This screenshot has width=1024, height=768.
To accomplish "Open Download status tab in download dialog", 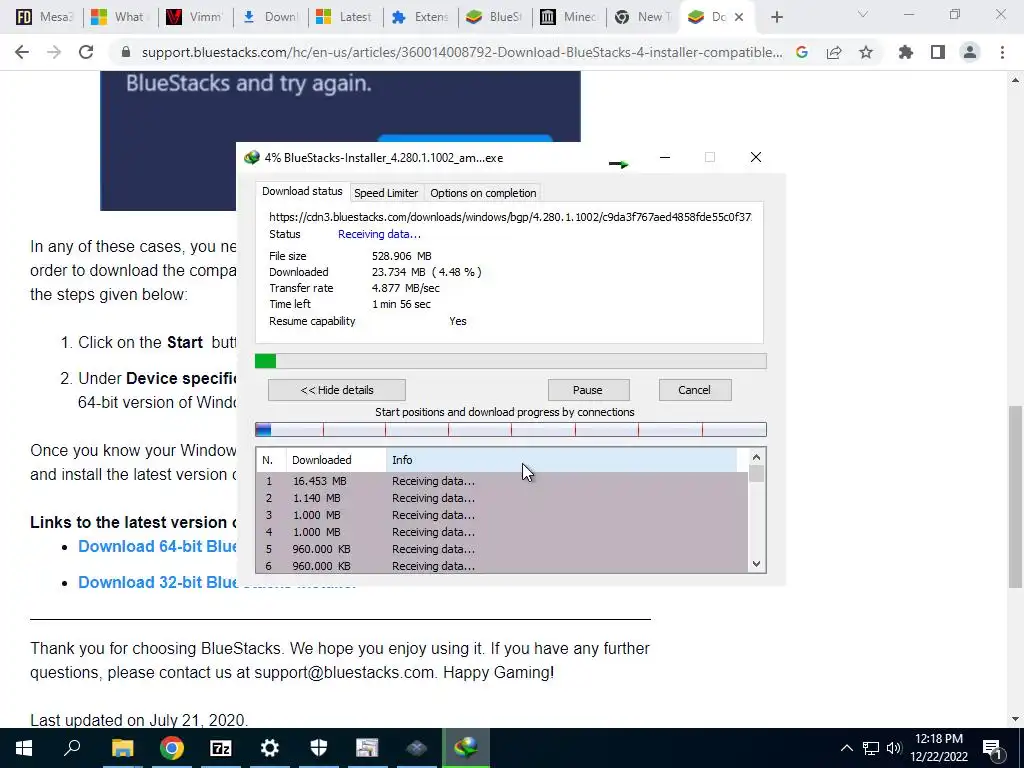I will coord(302,191).
